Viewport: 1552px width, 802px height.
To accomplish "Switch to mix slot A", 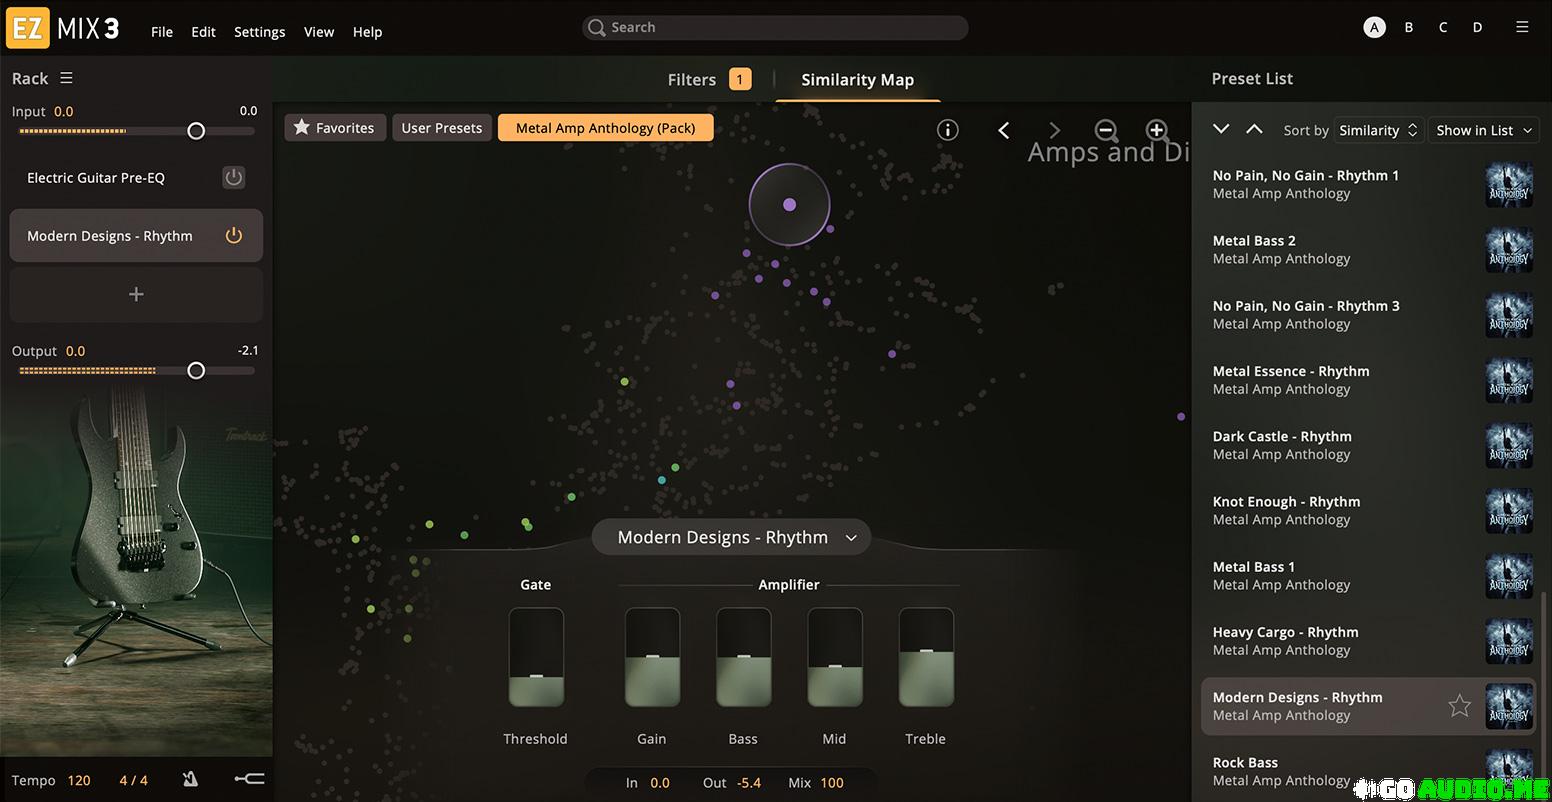I will [1375, 28].
